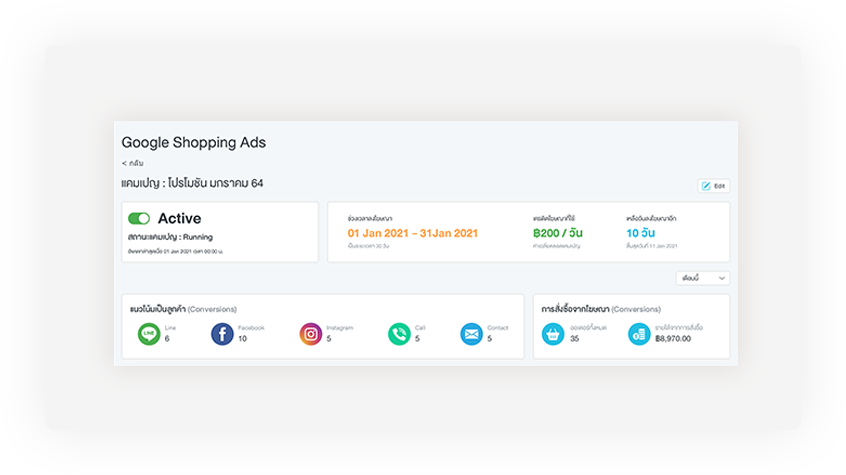Viewport: 846px width, 475px height.
Task: Click the Edit campaign button
Action: coord(713,186)
